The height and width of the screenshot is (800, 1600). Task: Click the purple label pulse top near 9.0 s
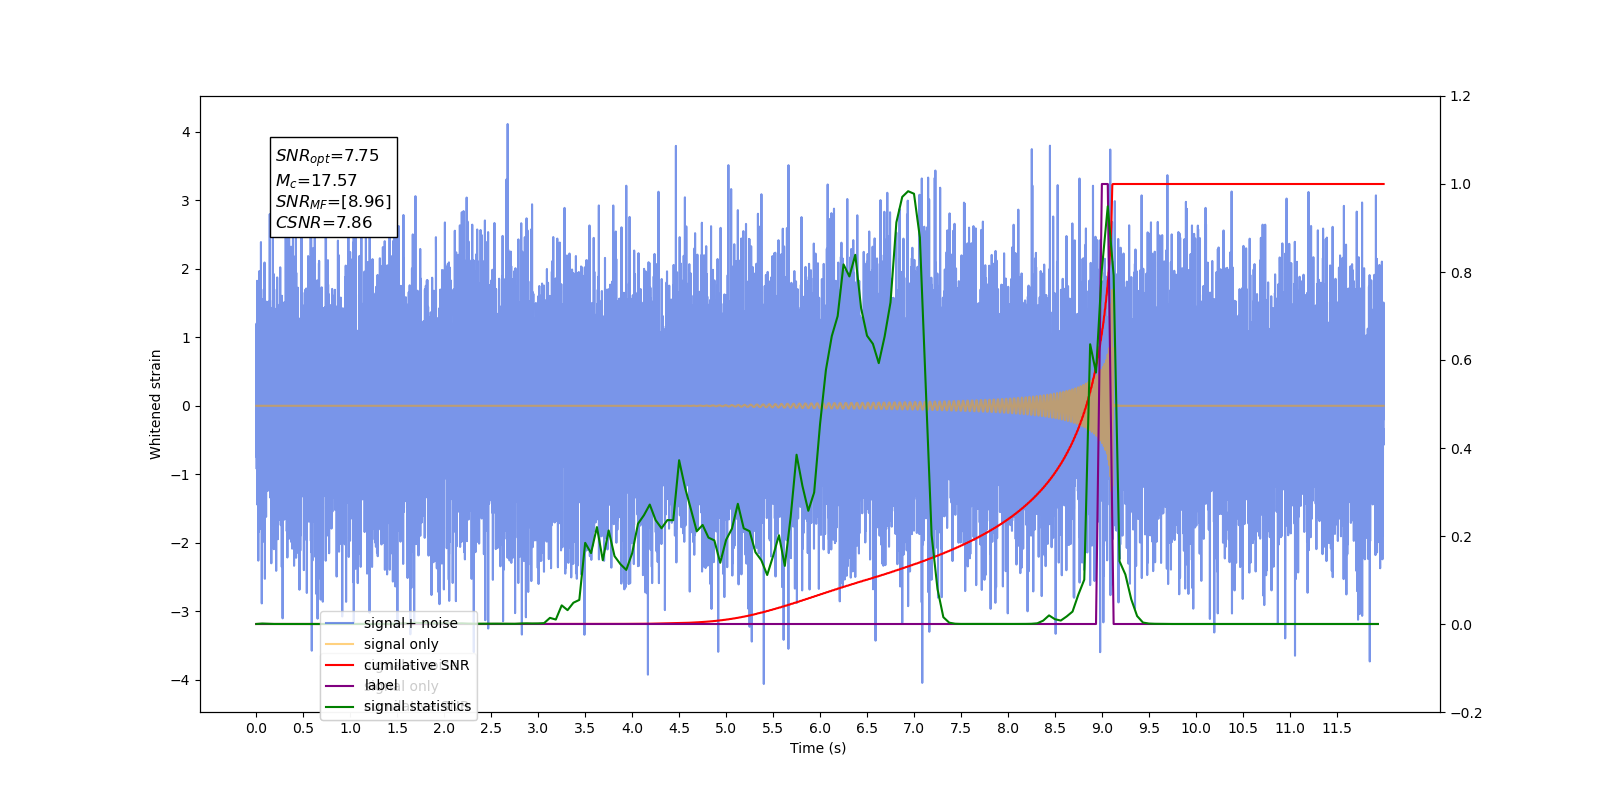1107,184
